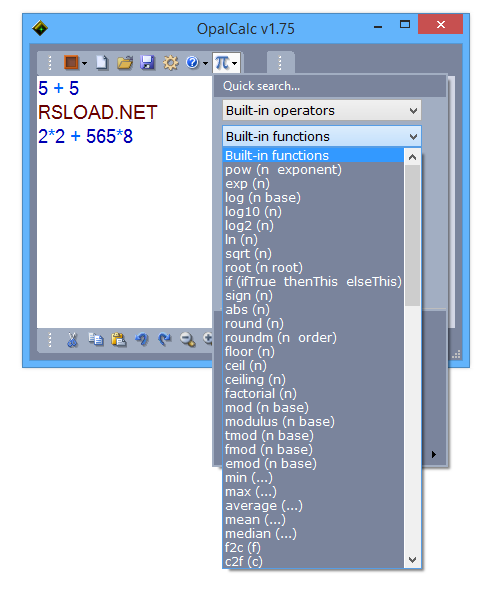Undo the last action with the left arrow
This screenshot has width=491, height=599.
click(x=141, y=339)
